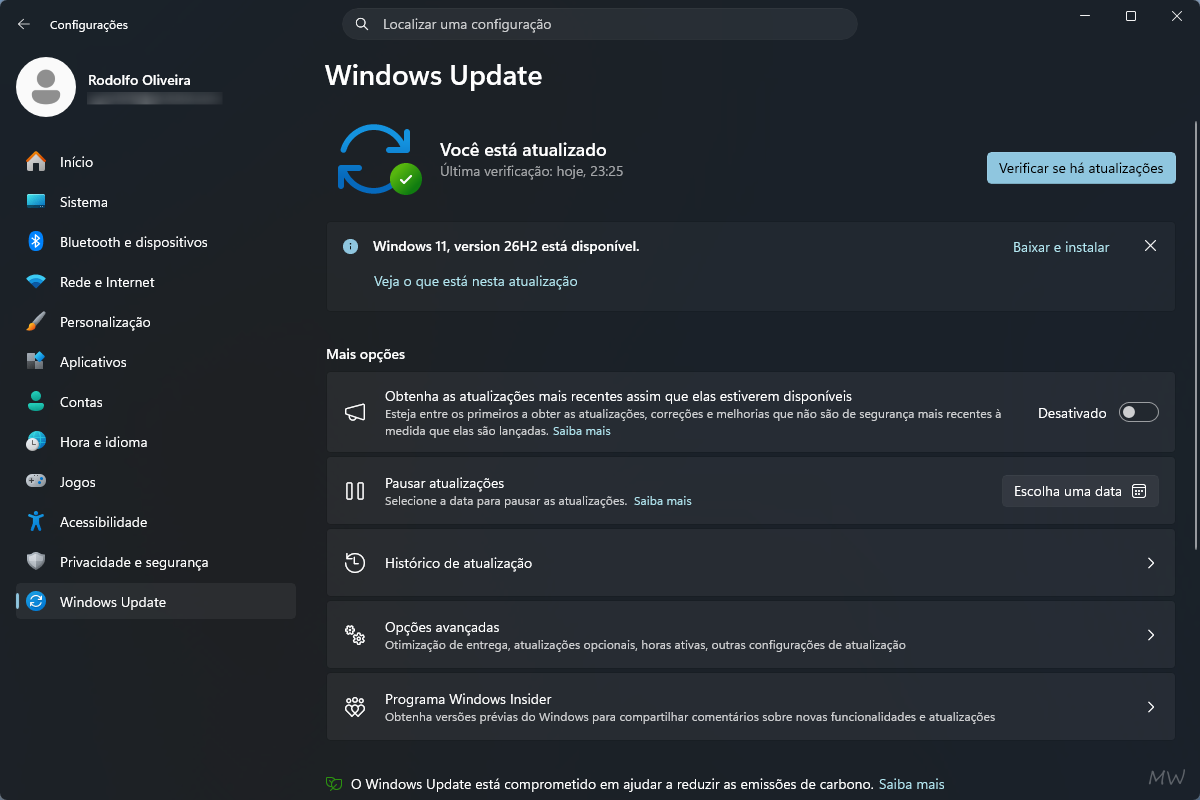The width and height of the screenshot is (1200, 800).
Task: Click the Rede e Internet Wi-Fi icon
Action: pos(36,282)
